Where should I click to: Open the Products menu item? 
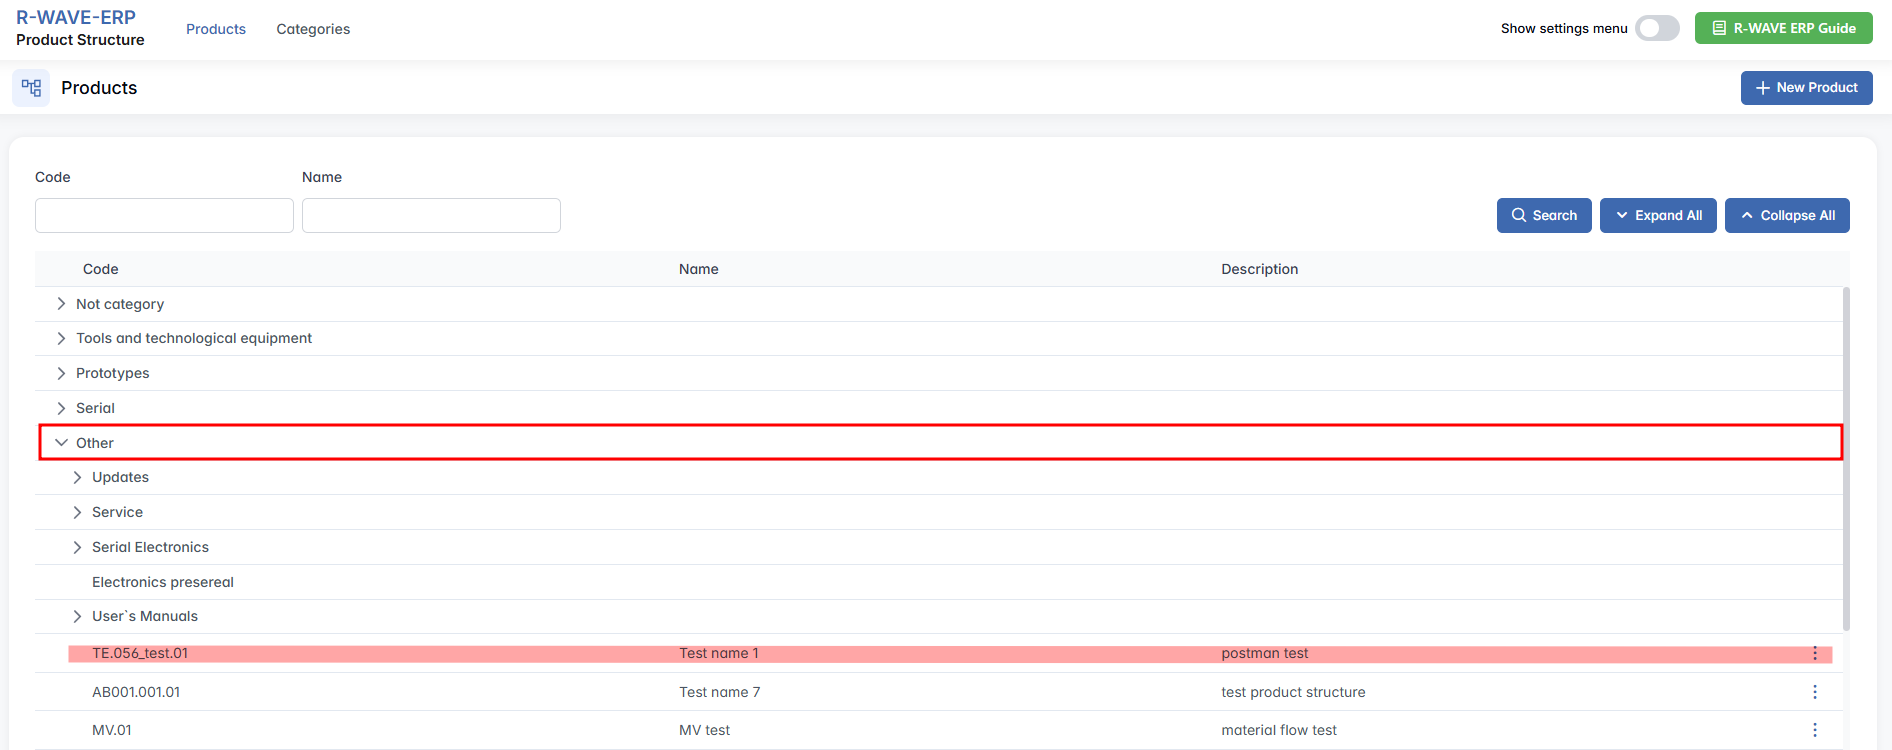tap(216, 29)
